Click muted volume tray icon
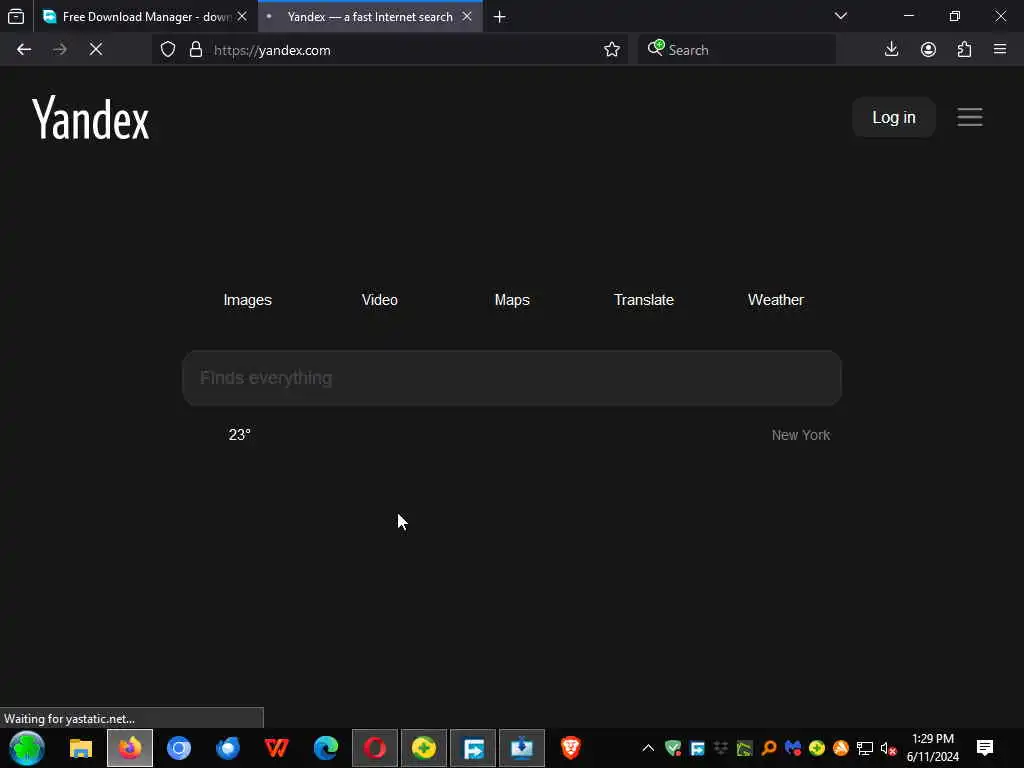Viewport: 1024px width, 768px height. point(888,748)
